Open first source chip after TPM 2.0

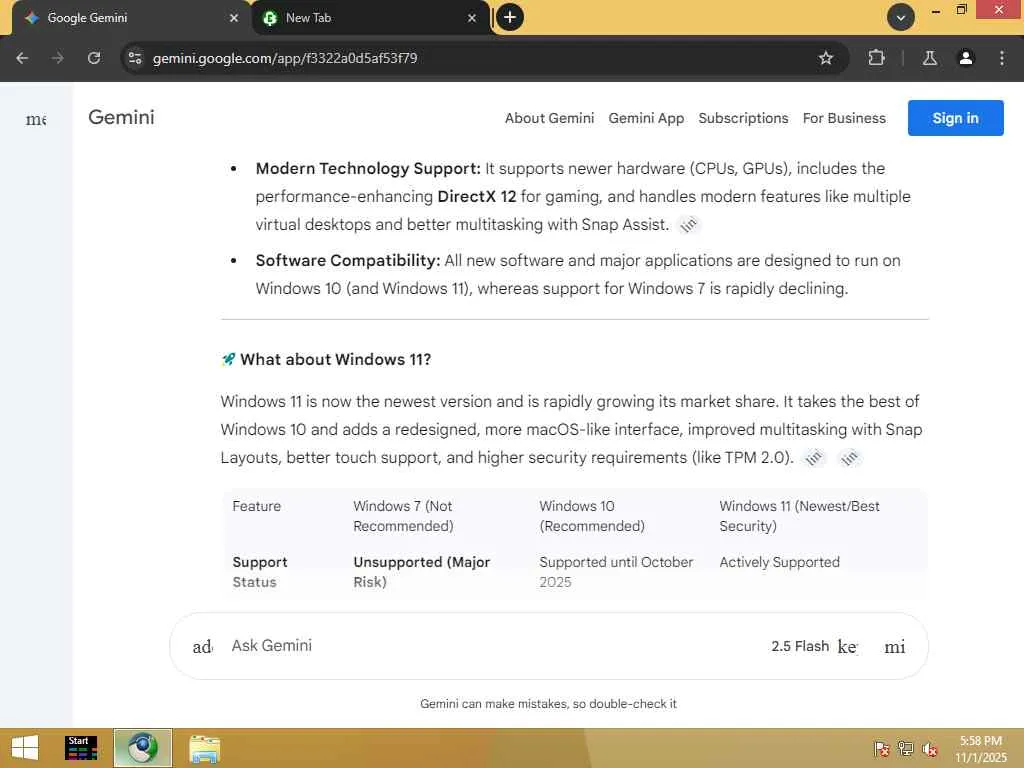[814, 458]
